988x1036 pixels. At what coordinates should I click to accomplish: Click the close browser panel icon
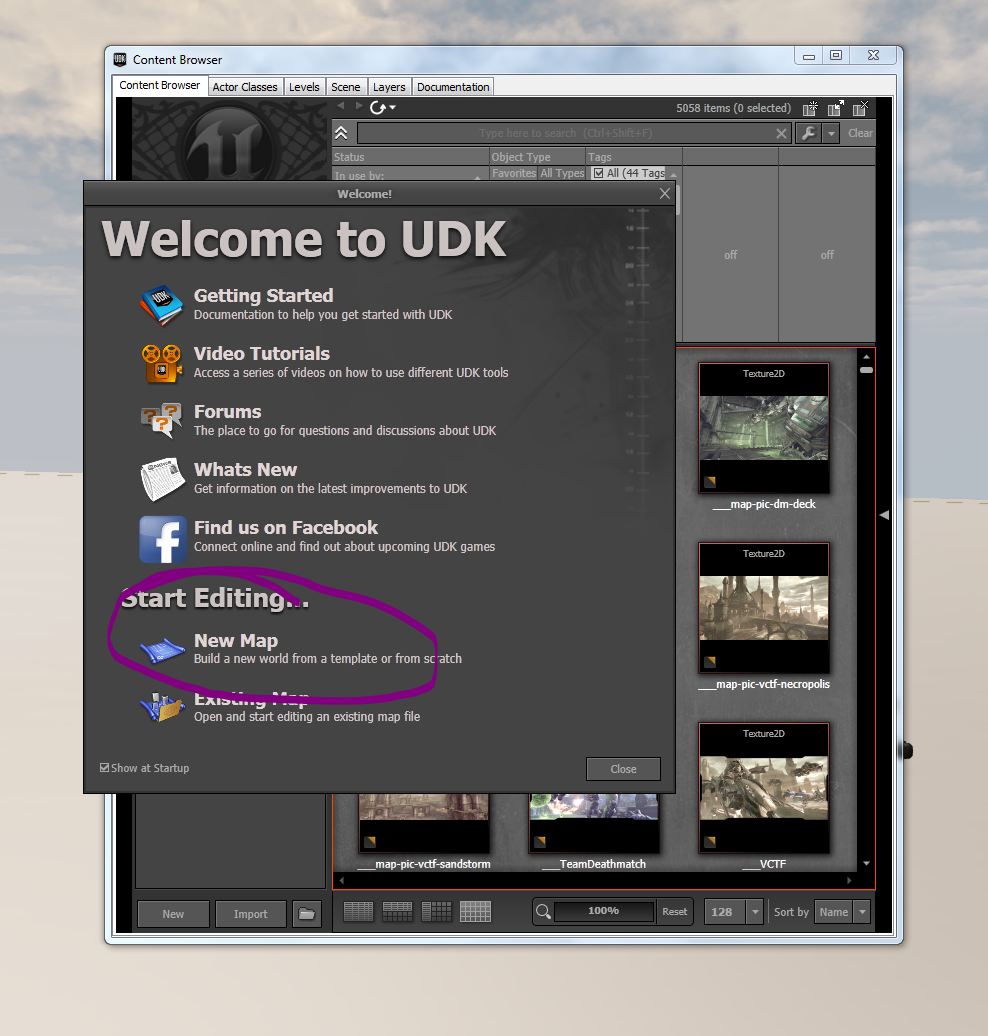pos(860,108)
